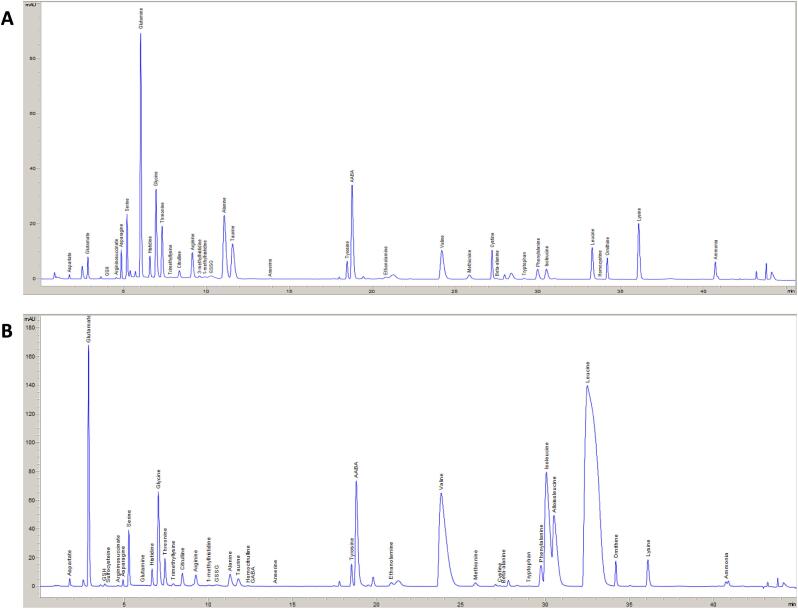The image size is (798, 609).
Task: Click the Glutamate peak label in panel B
Action: tap(89, 331)
